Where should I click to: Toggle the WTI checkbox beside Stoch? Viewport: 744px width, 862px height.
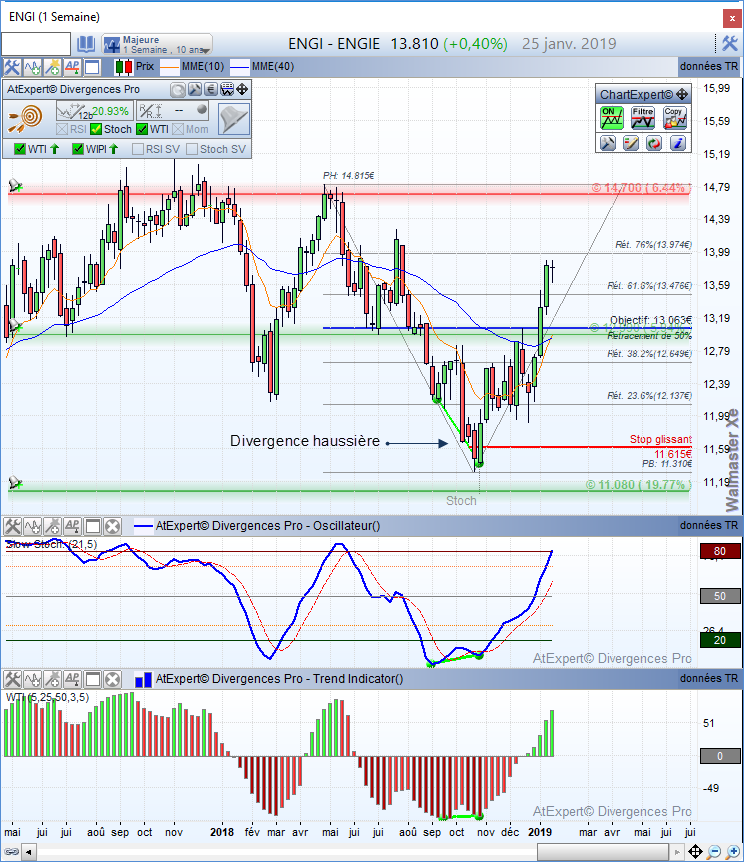point(142,129)
